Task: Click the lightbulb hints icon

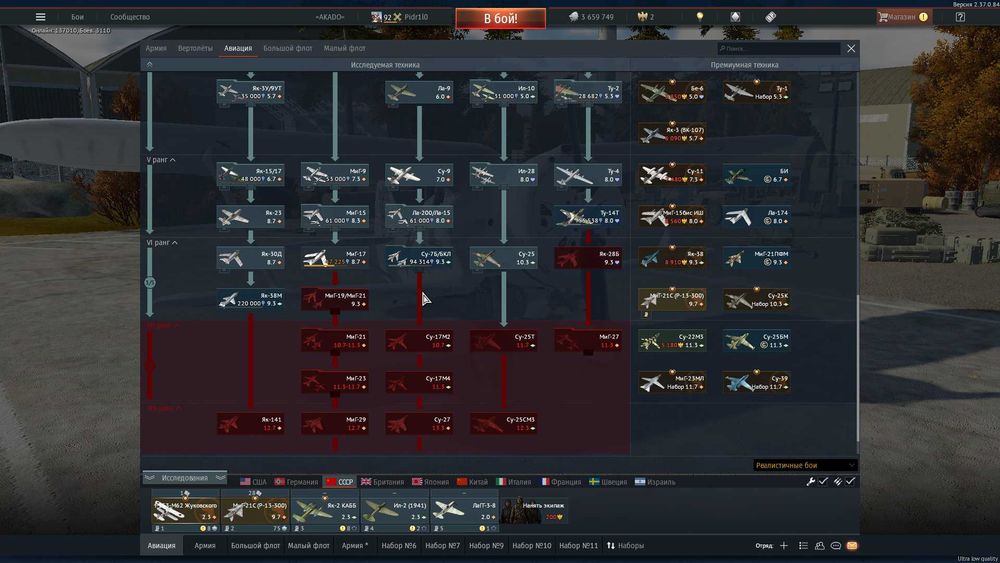Action: tap(700, 17)
